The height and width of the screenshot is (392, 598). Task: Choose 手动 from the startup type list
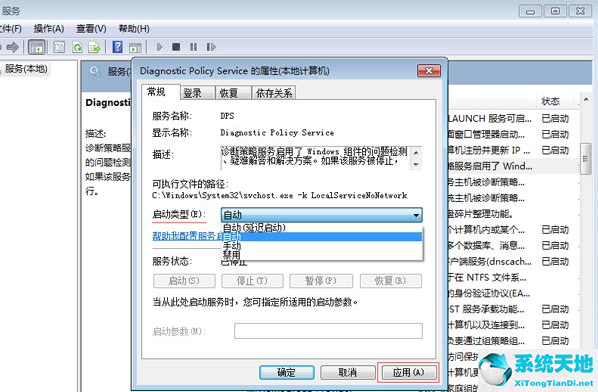(322, 246)
